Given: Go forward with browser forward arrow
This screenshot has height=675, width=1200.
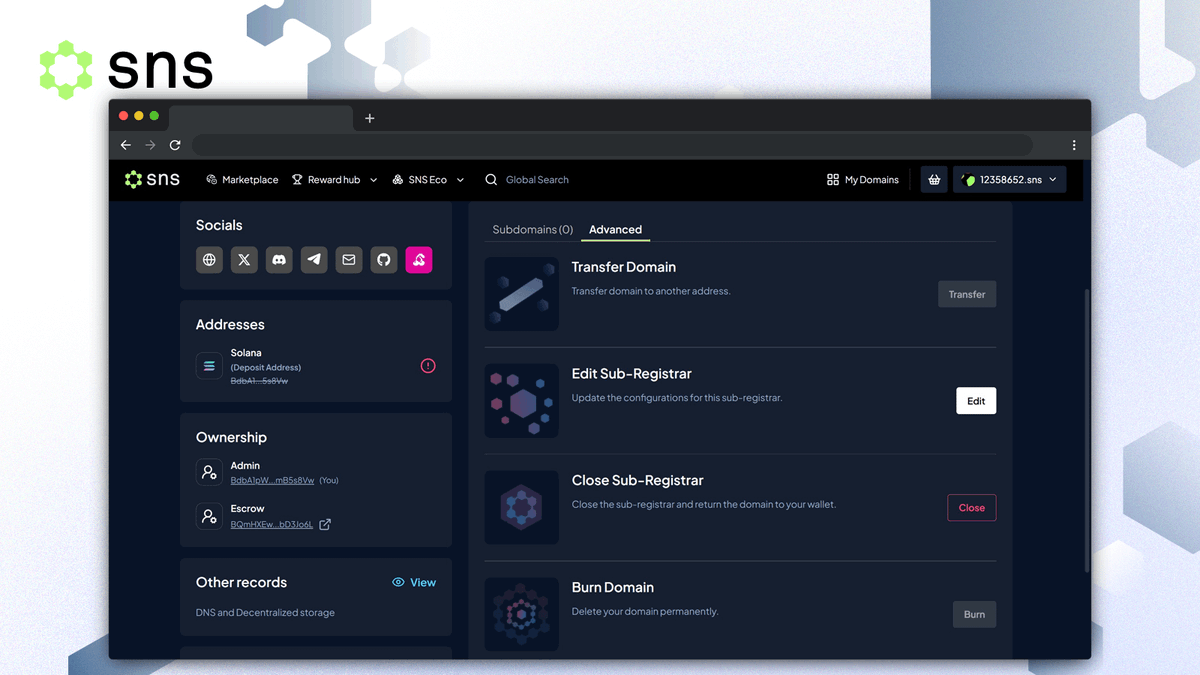Looking at the screenshot, I should (150, 145).
